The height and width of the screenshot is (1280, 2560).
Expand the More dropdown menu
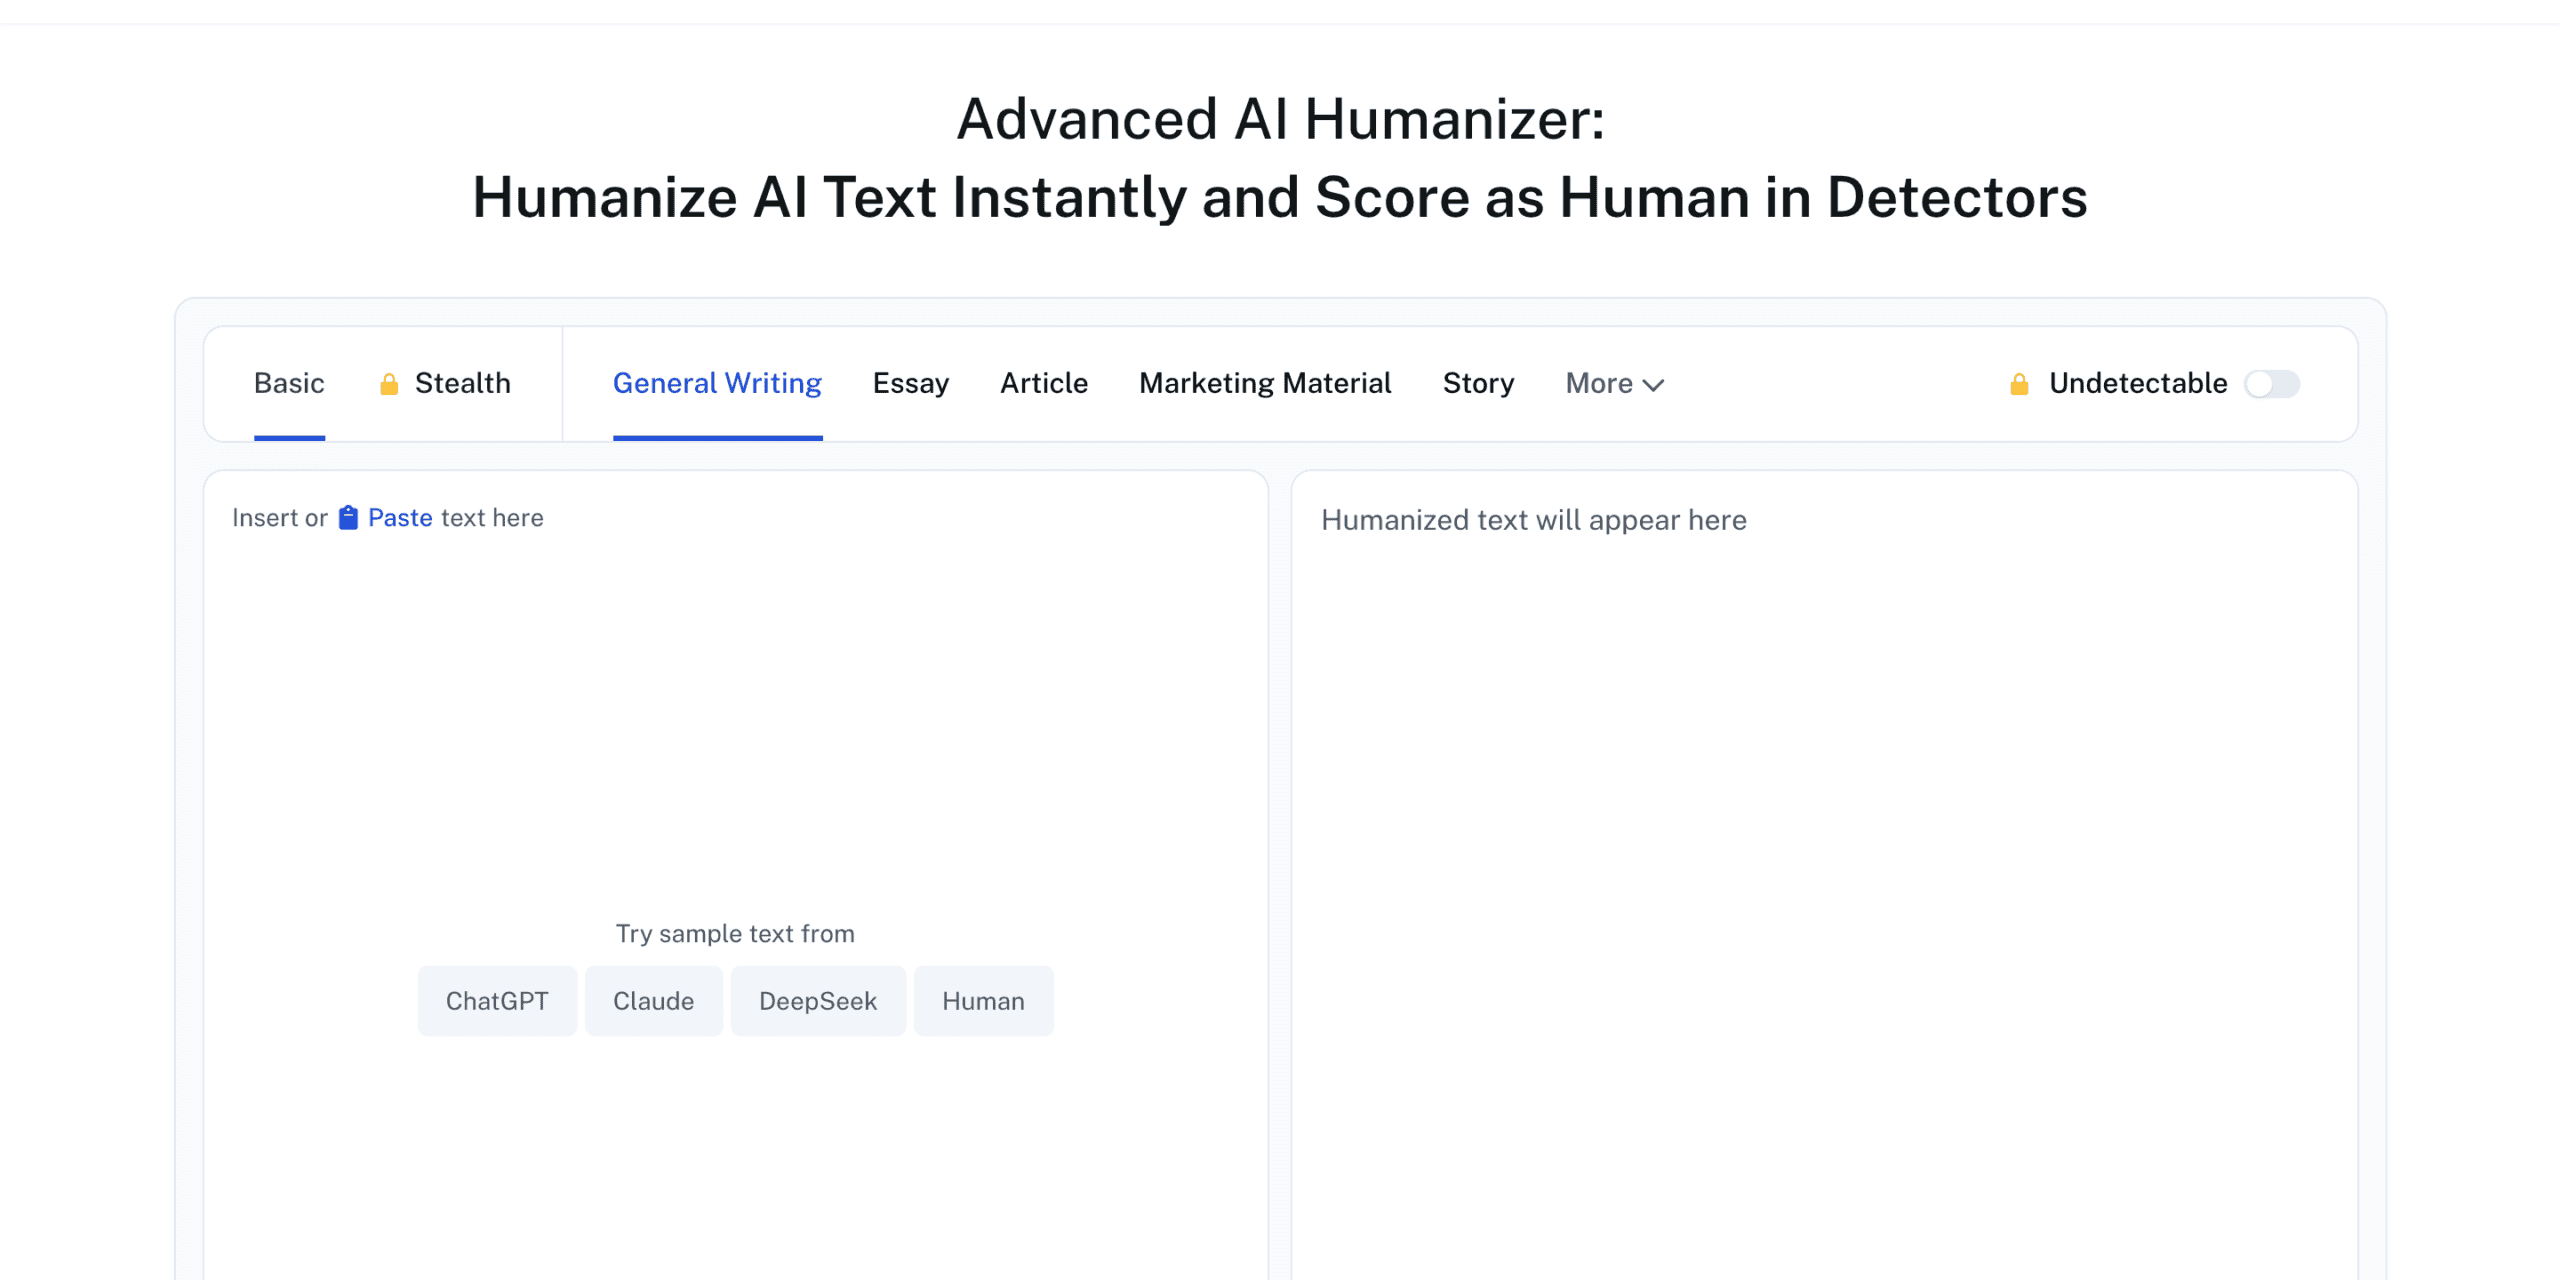pyautogui.click(x=1614, y=383)
